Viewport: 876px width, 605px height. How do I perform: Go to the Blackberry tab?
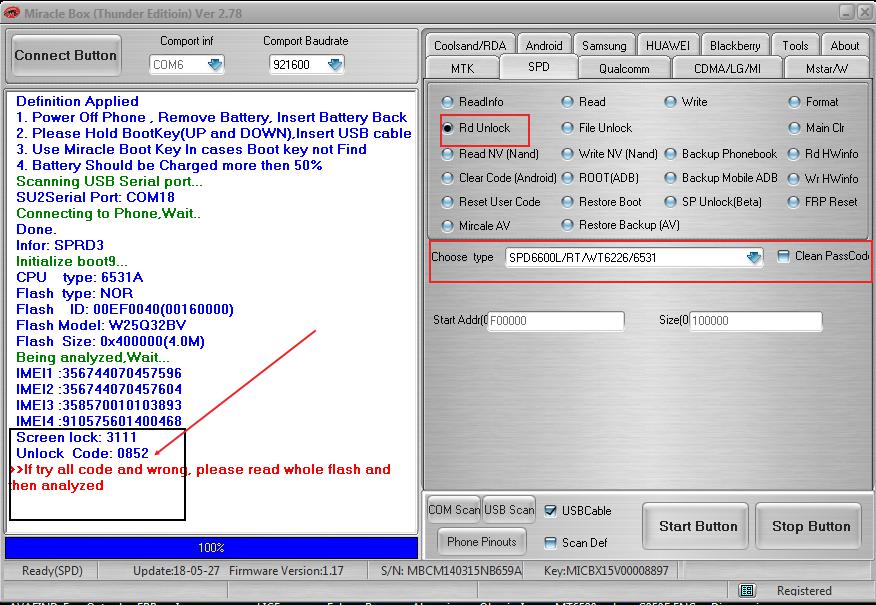735,45
